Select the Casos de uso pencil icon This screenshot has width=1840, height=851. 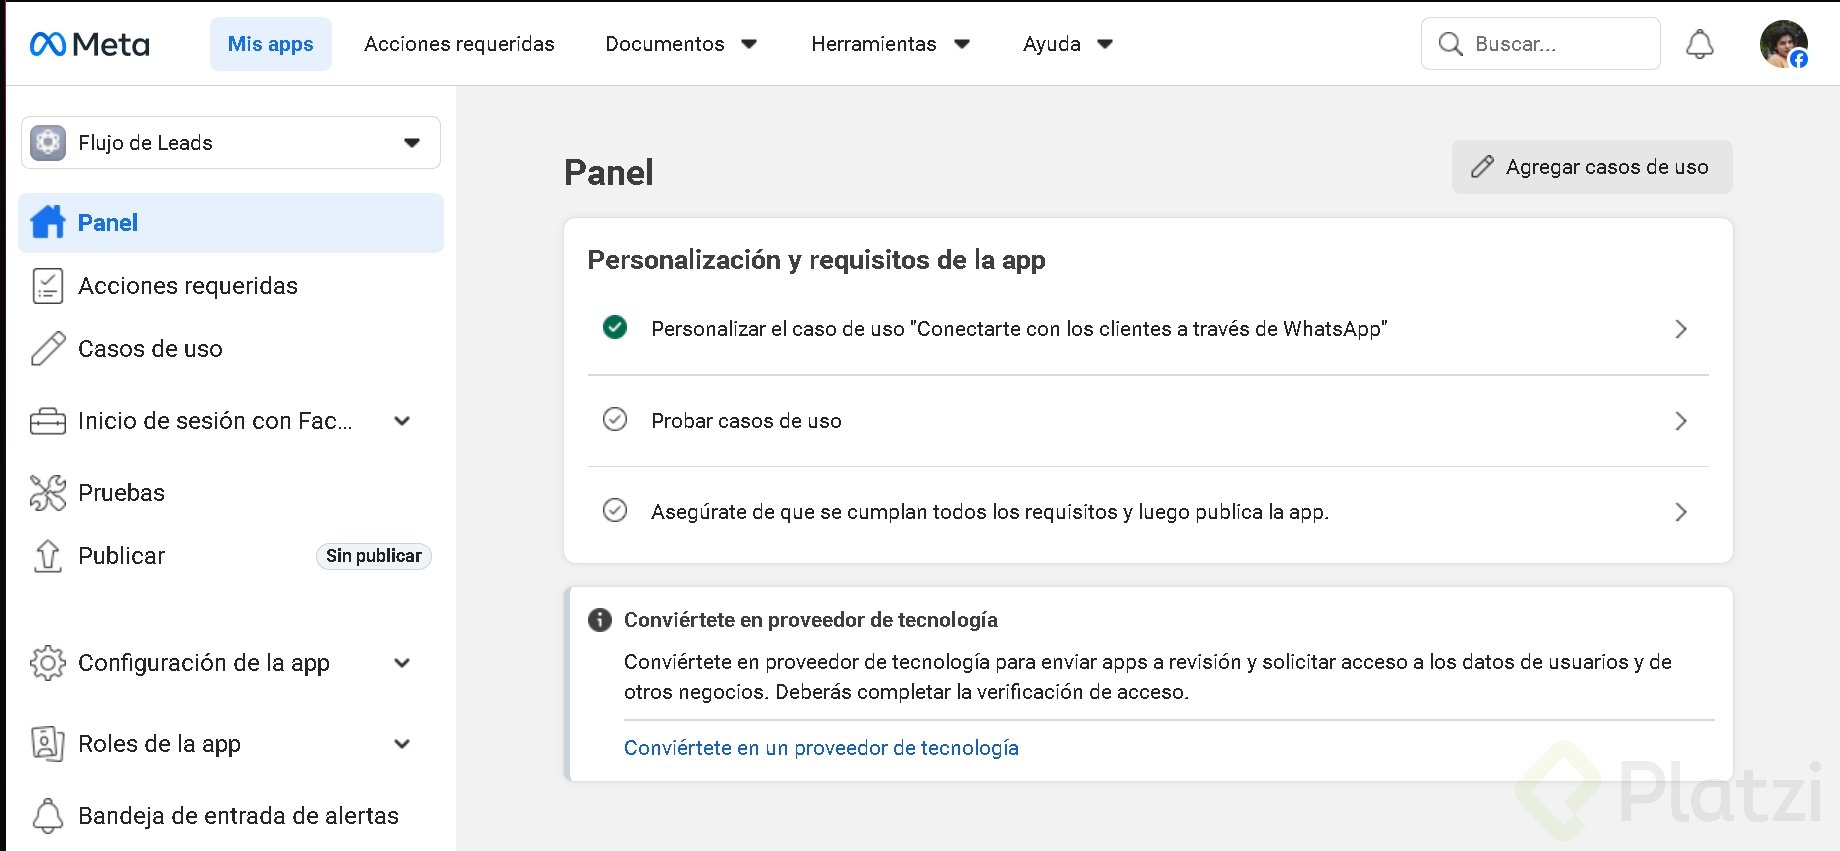coord(48,349)
